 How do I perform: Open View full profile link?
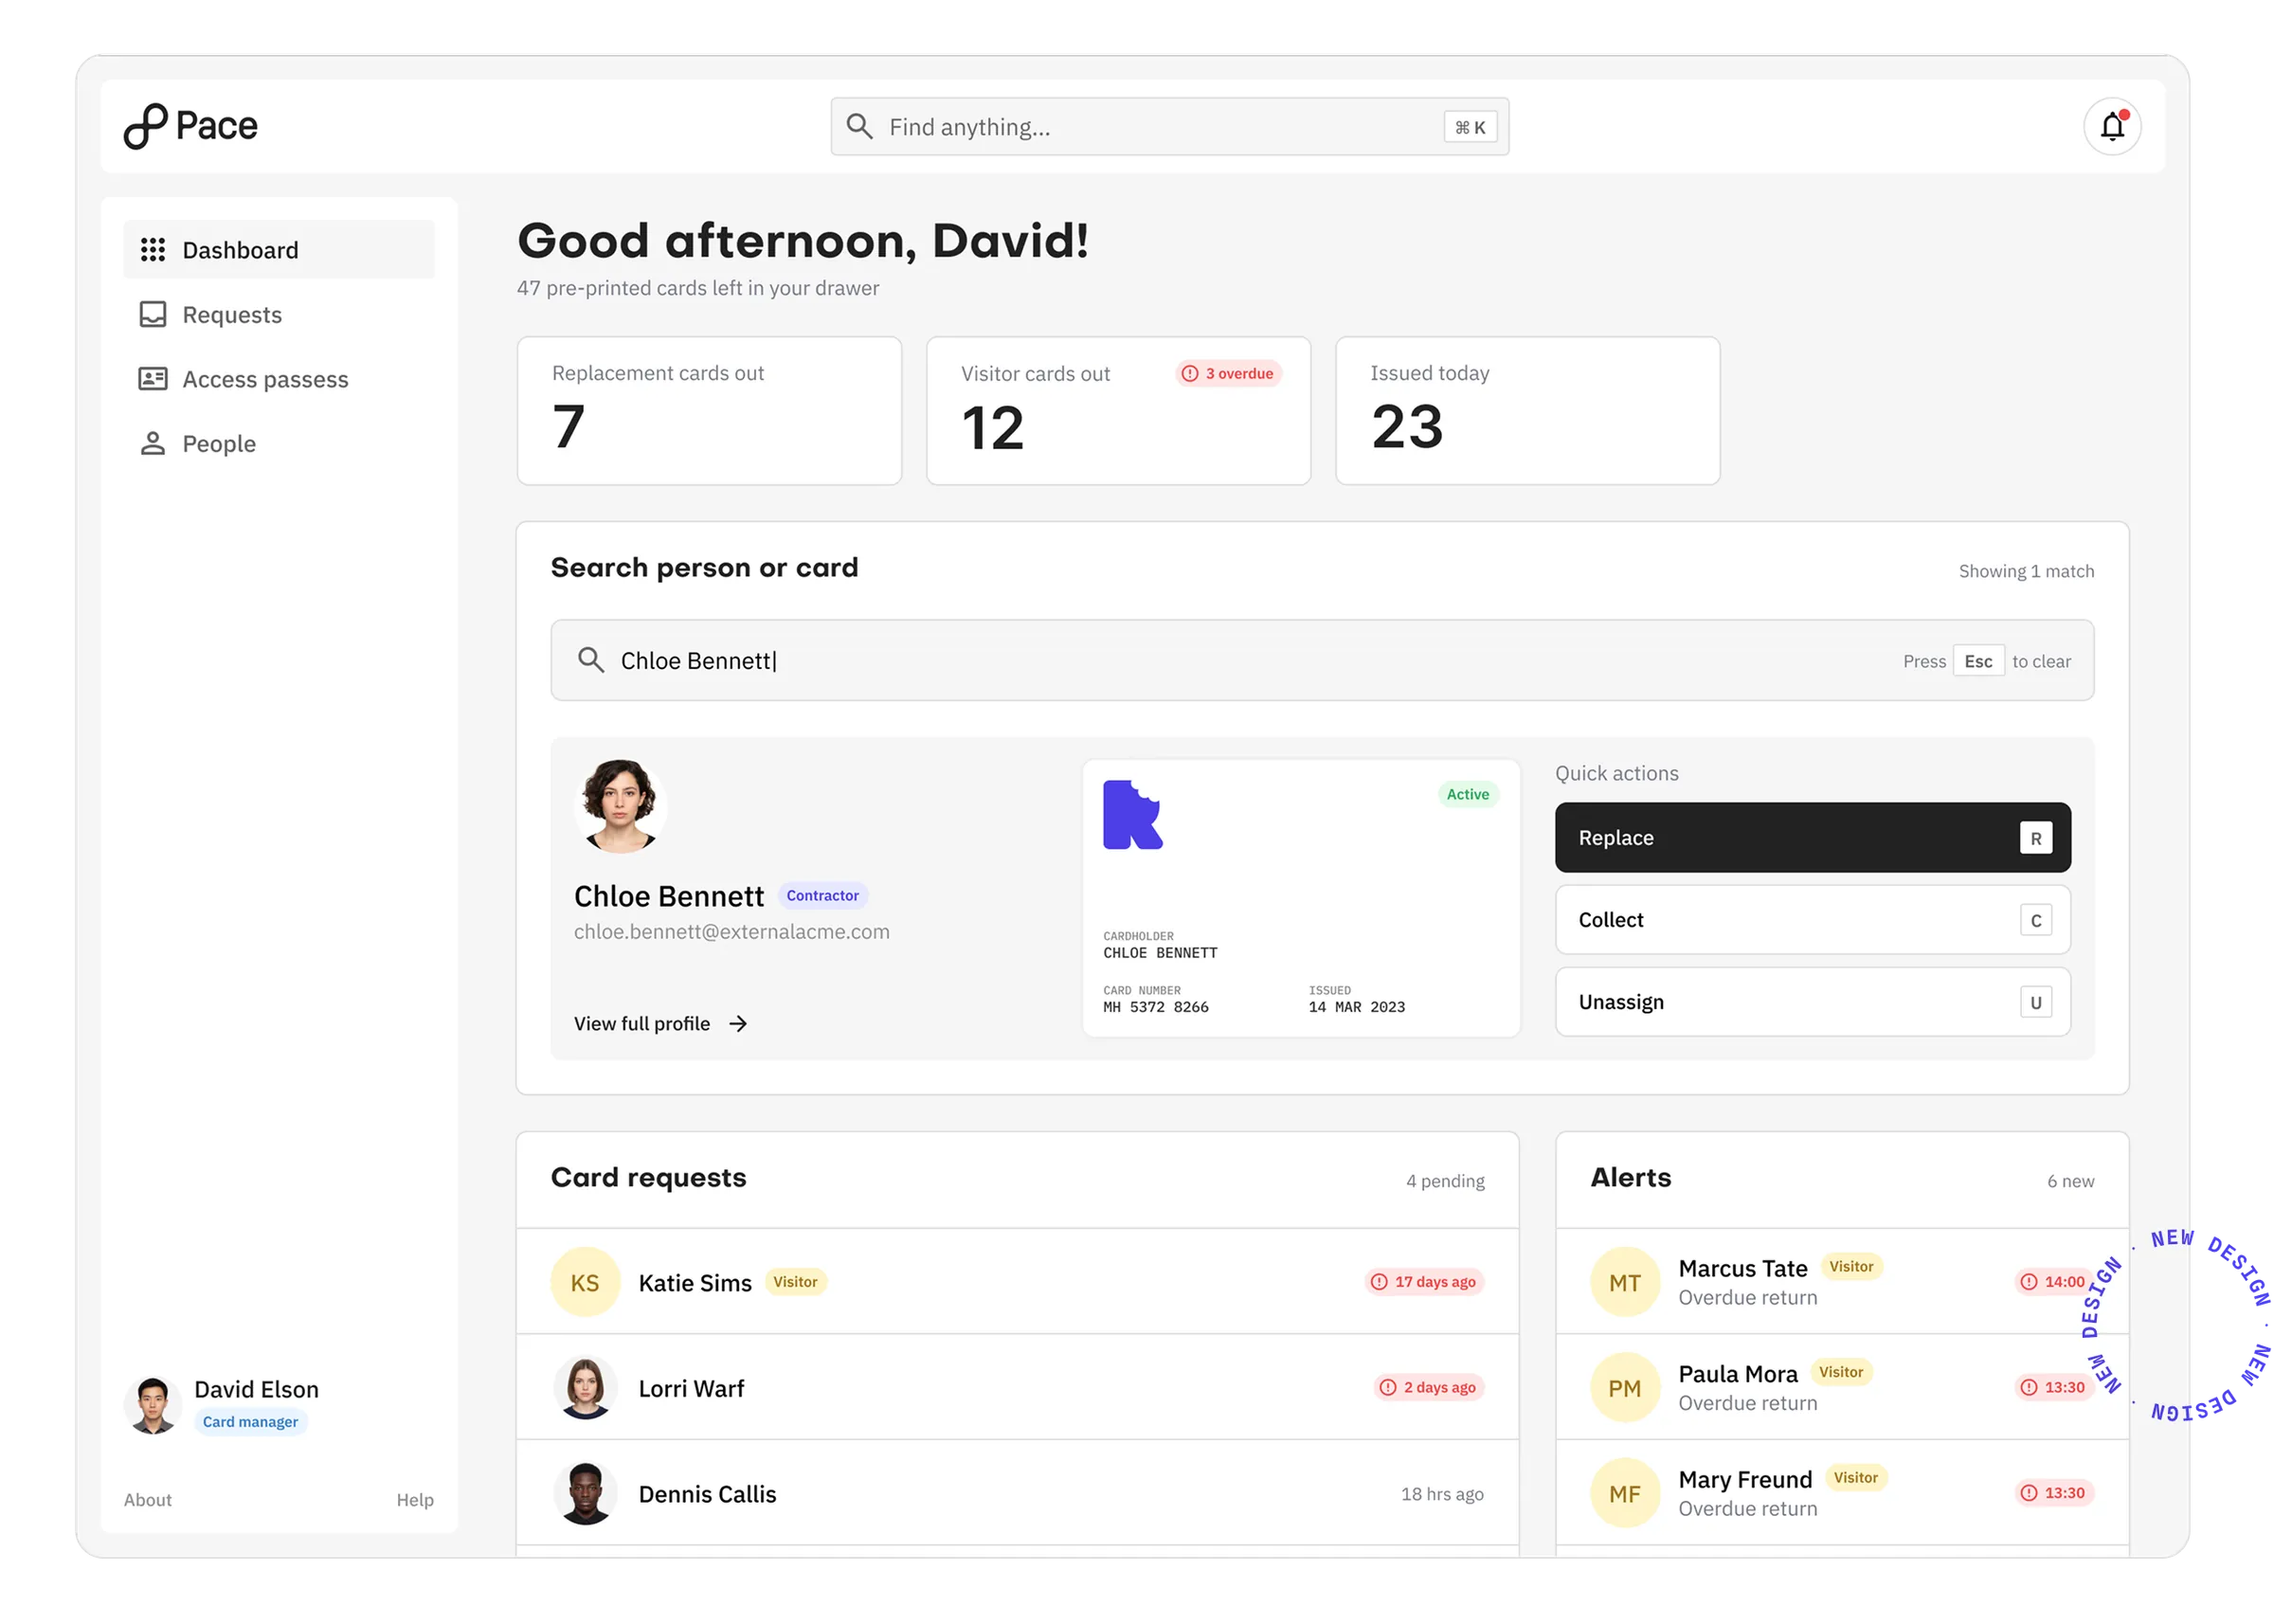(x=661, y=1023)
